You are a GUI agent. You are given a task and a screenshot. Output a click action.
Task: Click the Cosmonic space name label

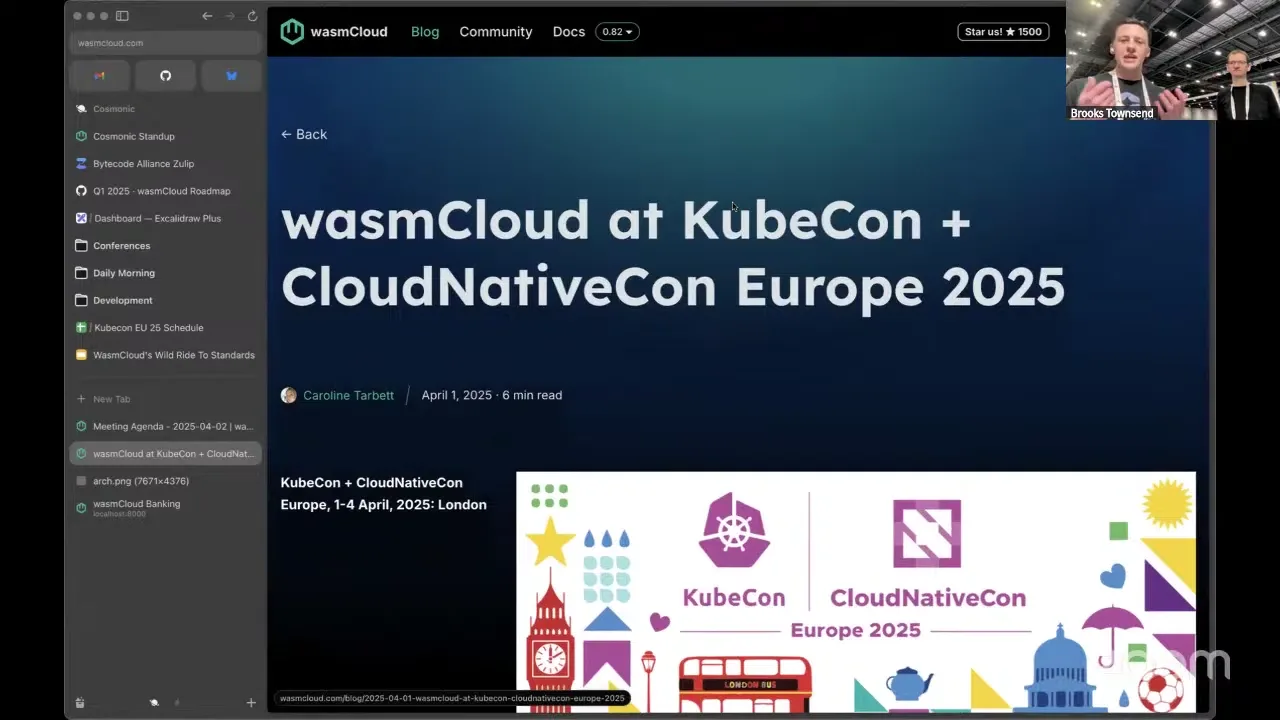point(114,109)
